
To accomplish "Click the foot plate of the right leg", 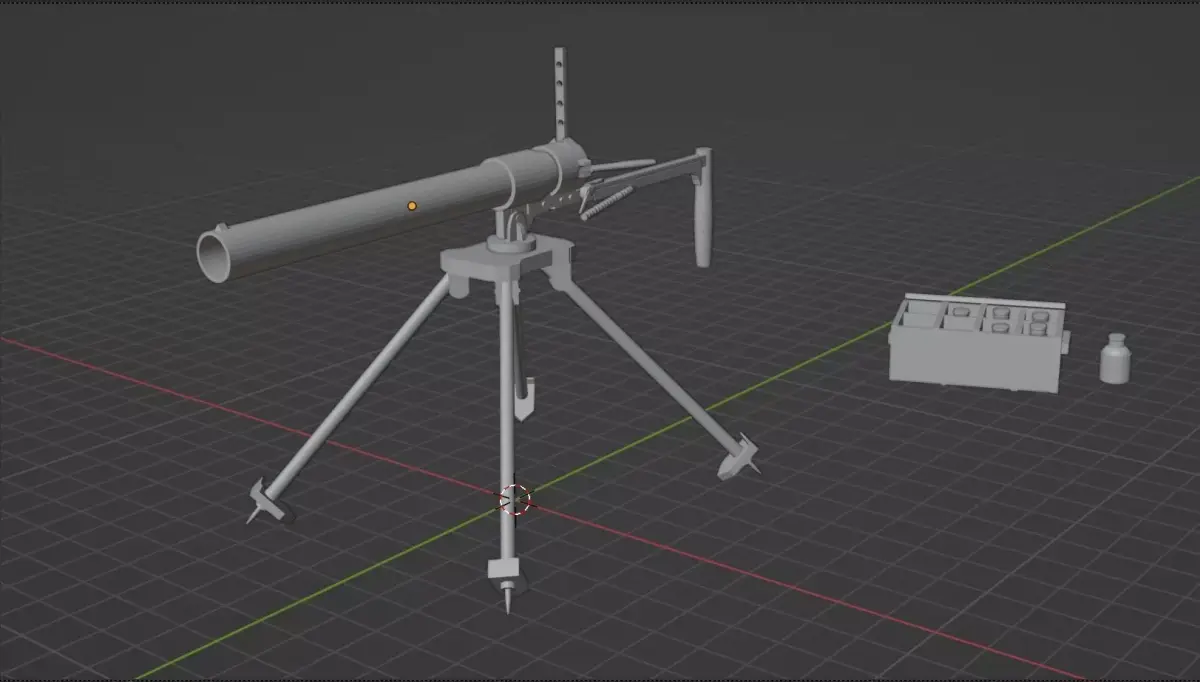I will (x=738, y=455).
